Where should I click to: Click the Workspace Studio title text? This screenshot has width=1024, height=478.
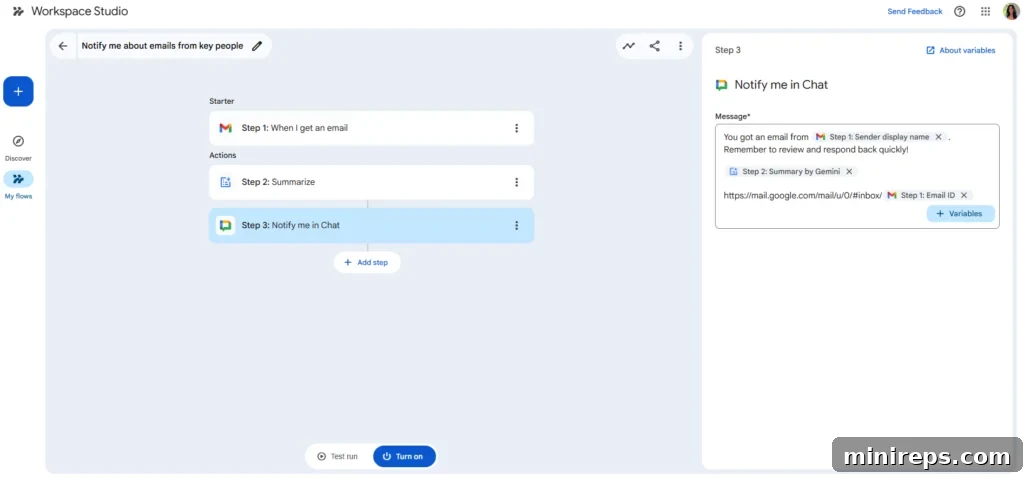(80, 11)
